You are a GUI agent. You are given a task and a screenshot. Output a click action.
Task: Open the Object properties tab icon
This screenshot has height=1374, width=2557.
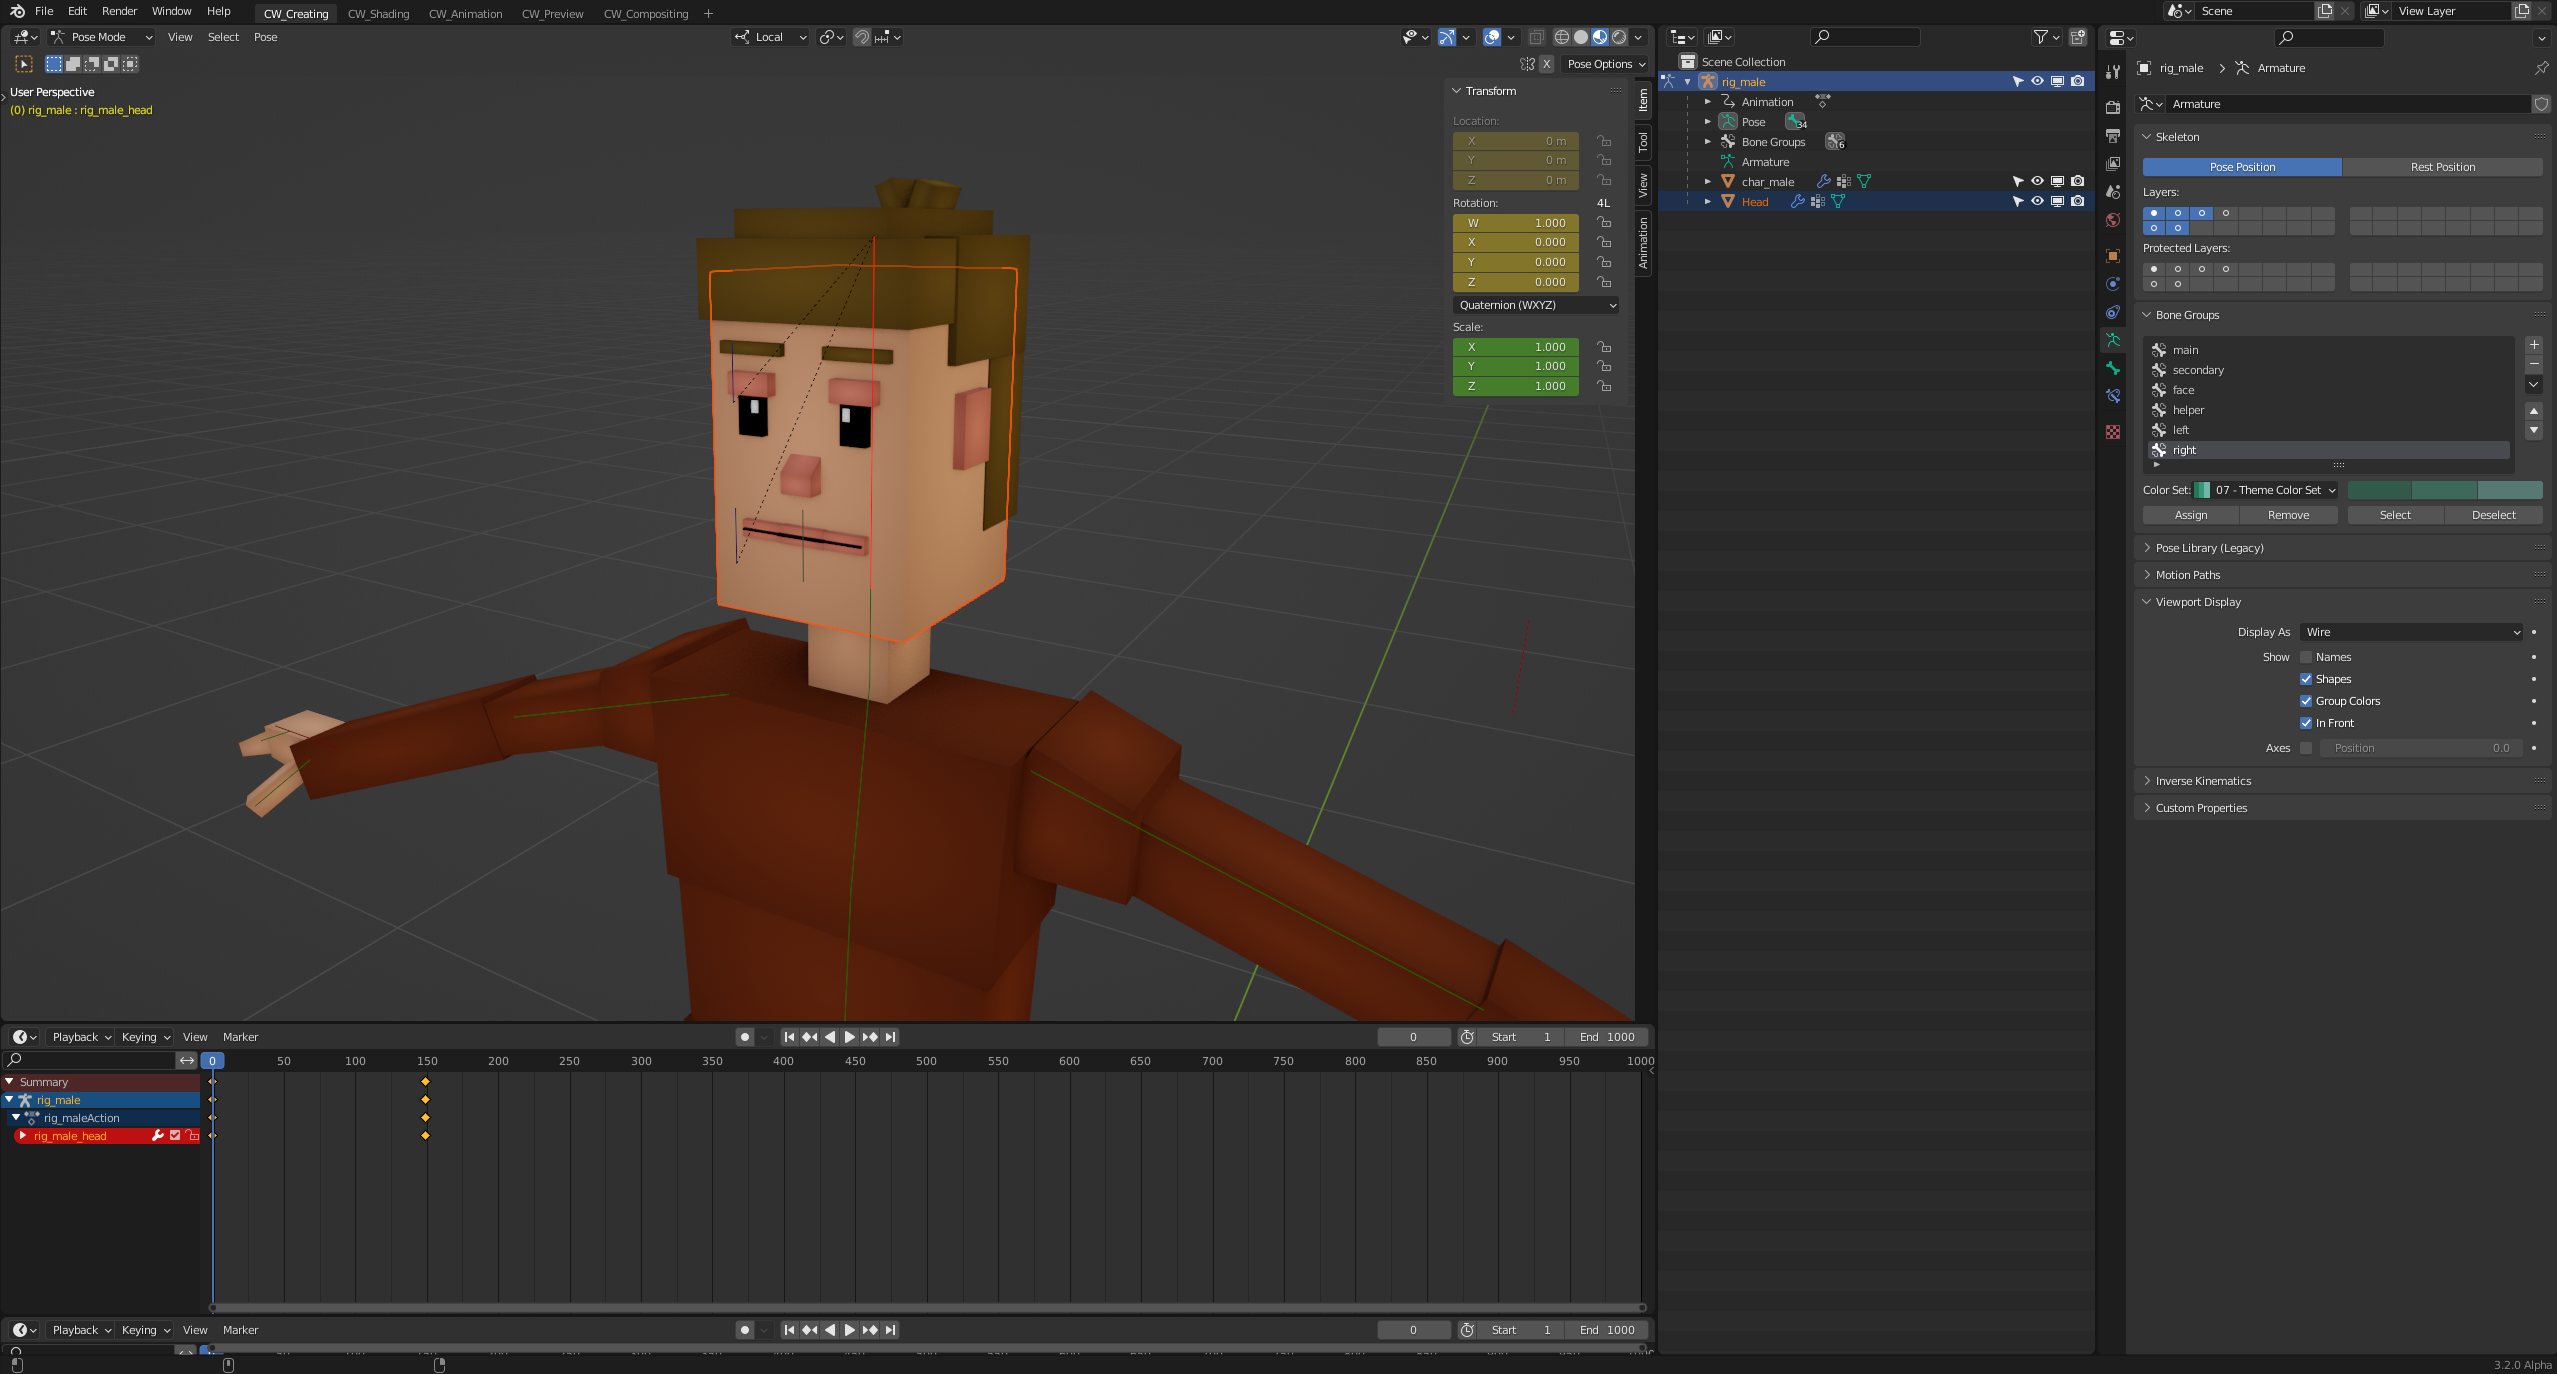point(2112,256)
